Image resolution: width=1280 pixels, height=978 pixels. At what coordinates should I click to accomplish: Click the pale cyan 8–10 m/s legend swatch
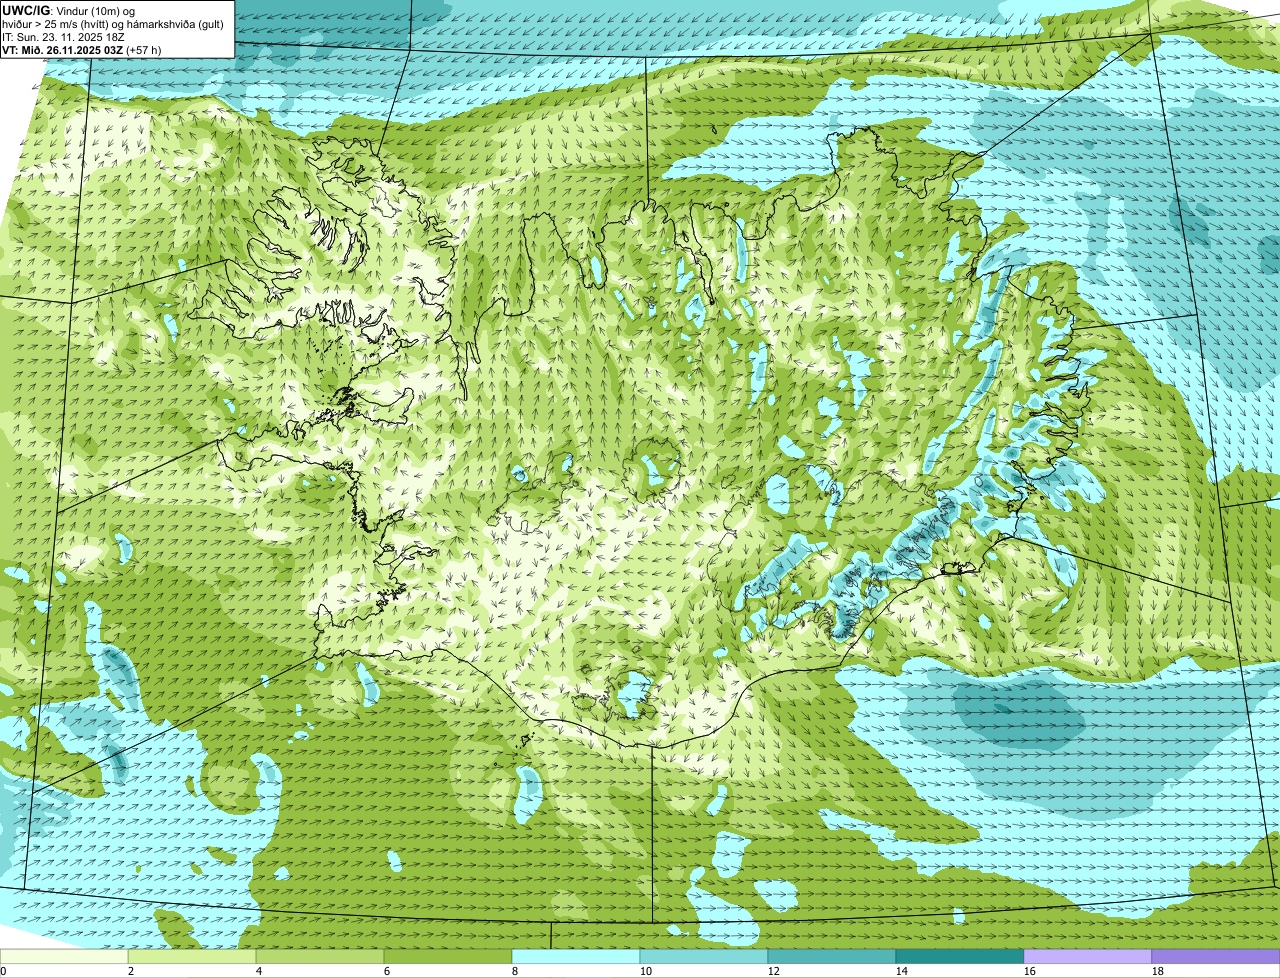point(576,957)
